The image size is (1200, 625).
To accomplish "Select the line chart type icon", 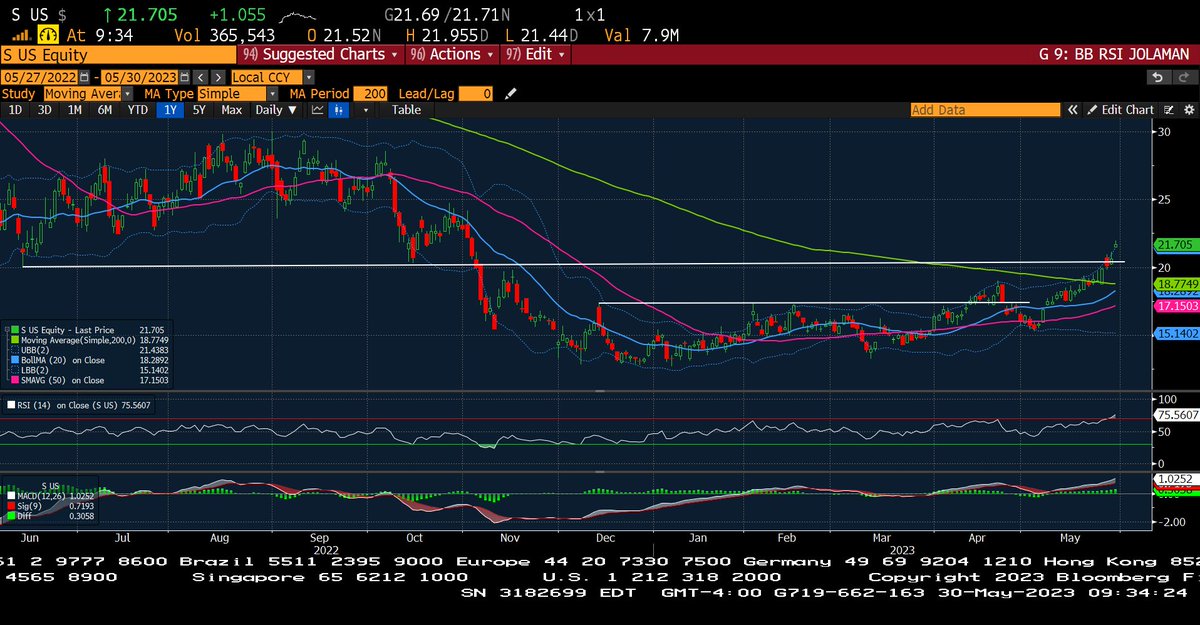I will point(318,110).
